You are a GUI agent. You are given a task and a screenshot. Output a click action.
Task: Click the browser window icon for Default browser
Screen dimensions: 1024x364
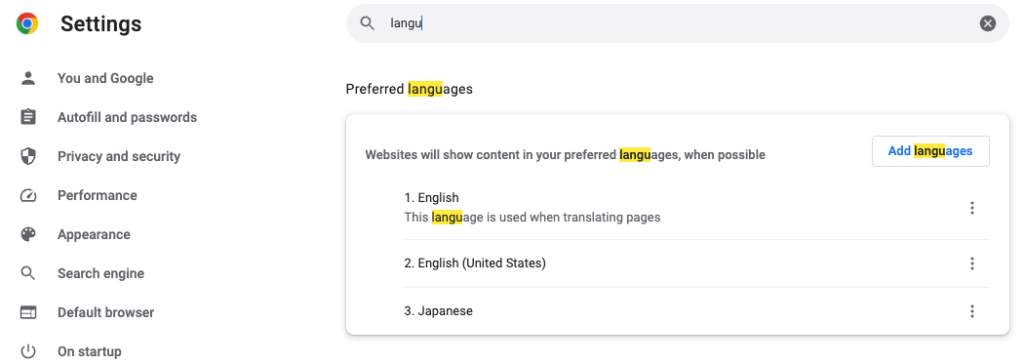click(28, 312)
